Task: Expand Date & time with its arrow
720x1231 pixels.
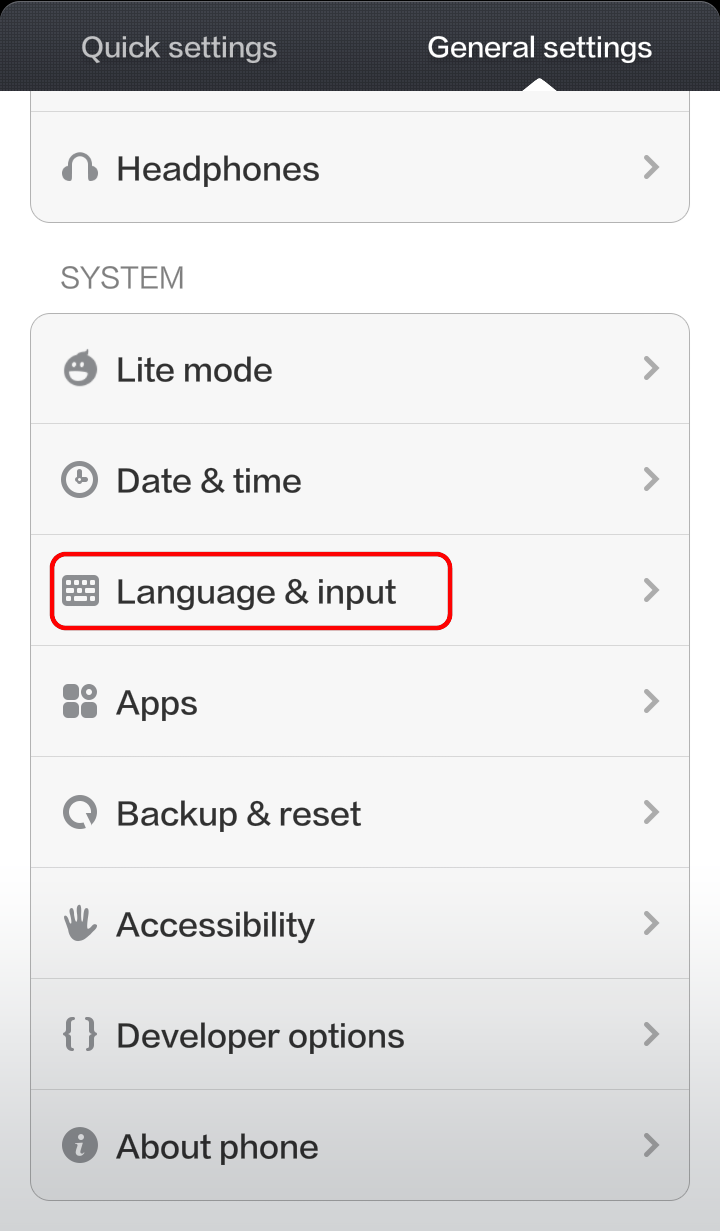Action: [x=651, y=480]
